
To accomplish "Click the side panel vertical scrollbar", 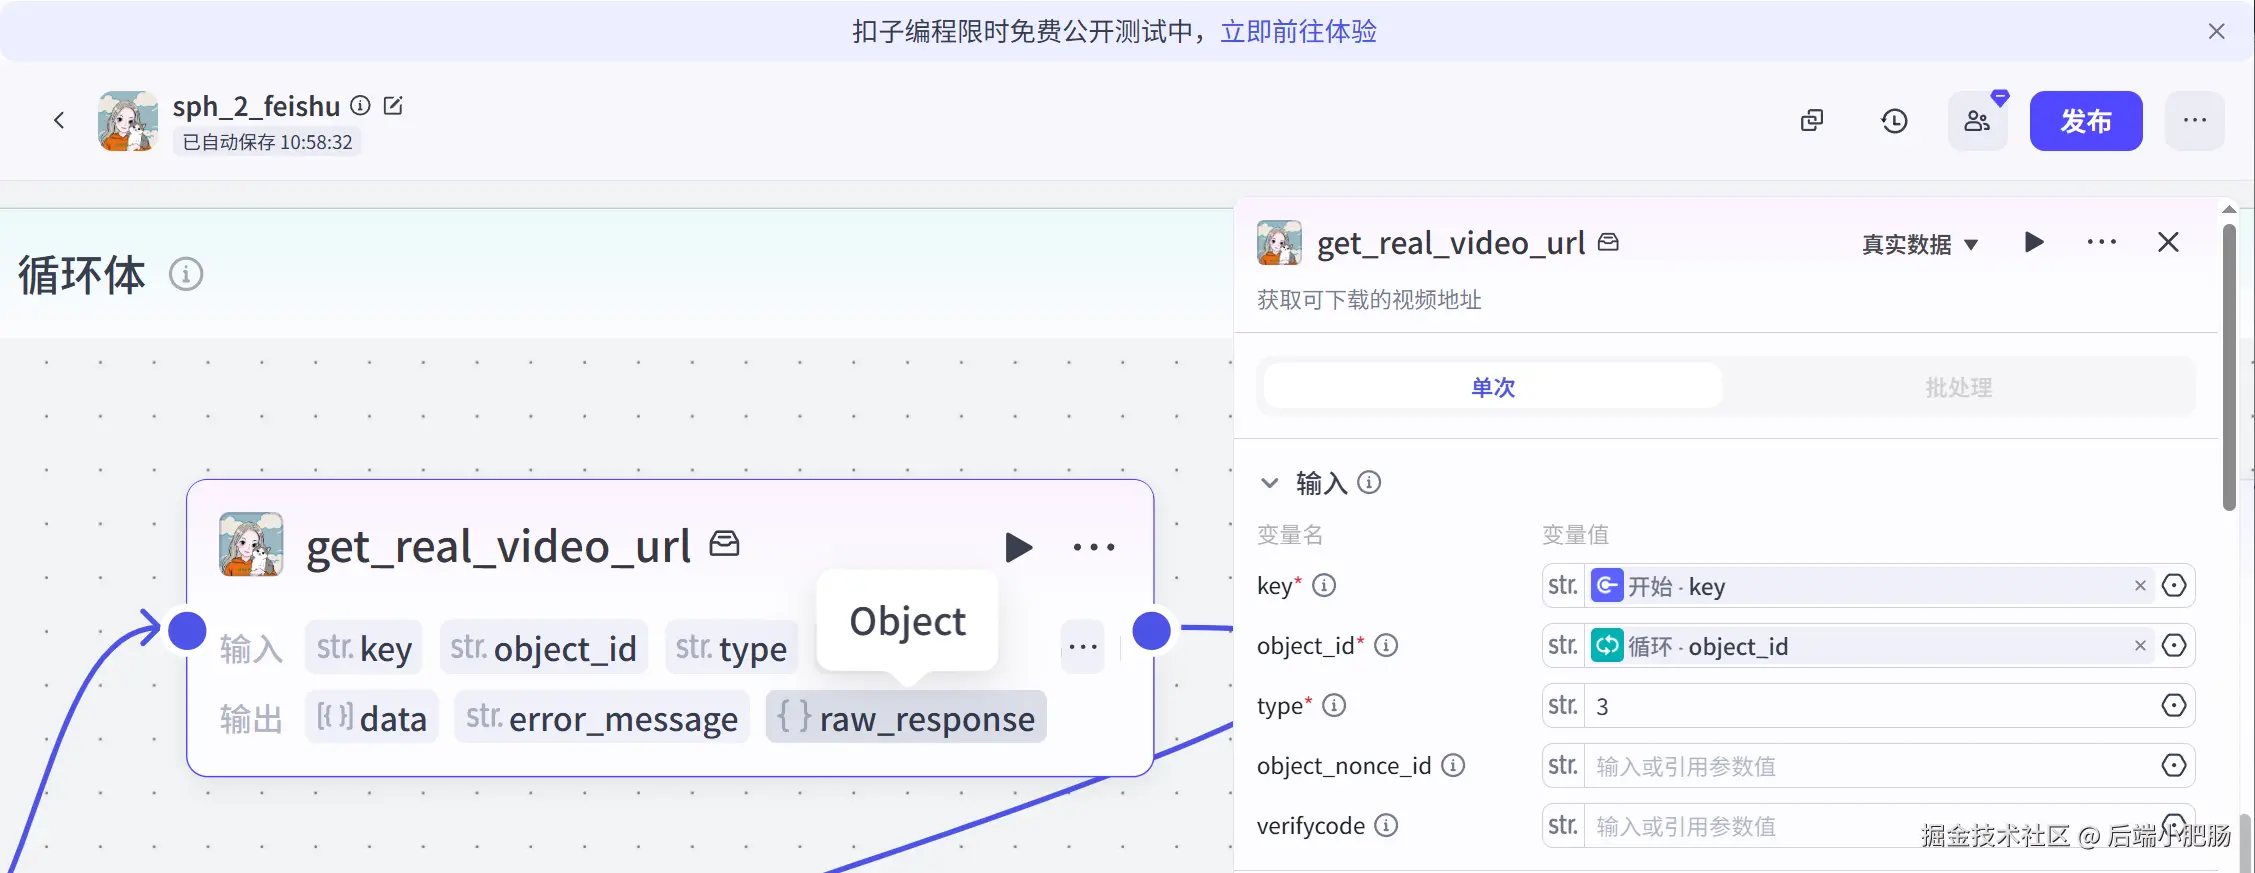I will tap(2229, 367).
